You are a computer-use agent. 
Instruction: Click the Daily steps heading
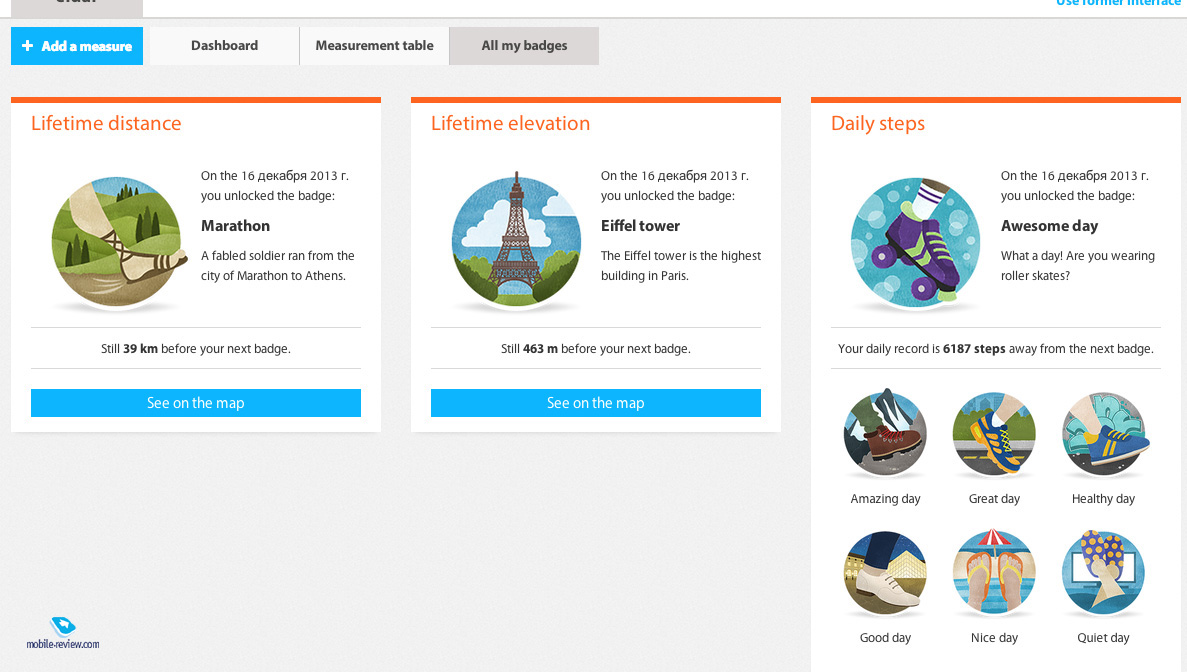[x=877, y=124]
